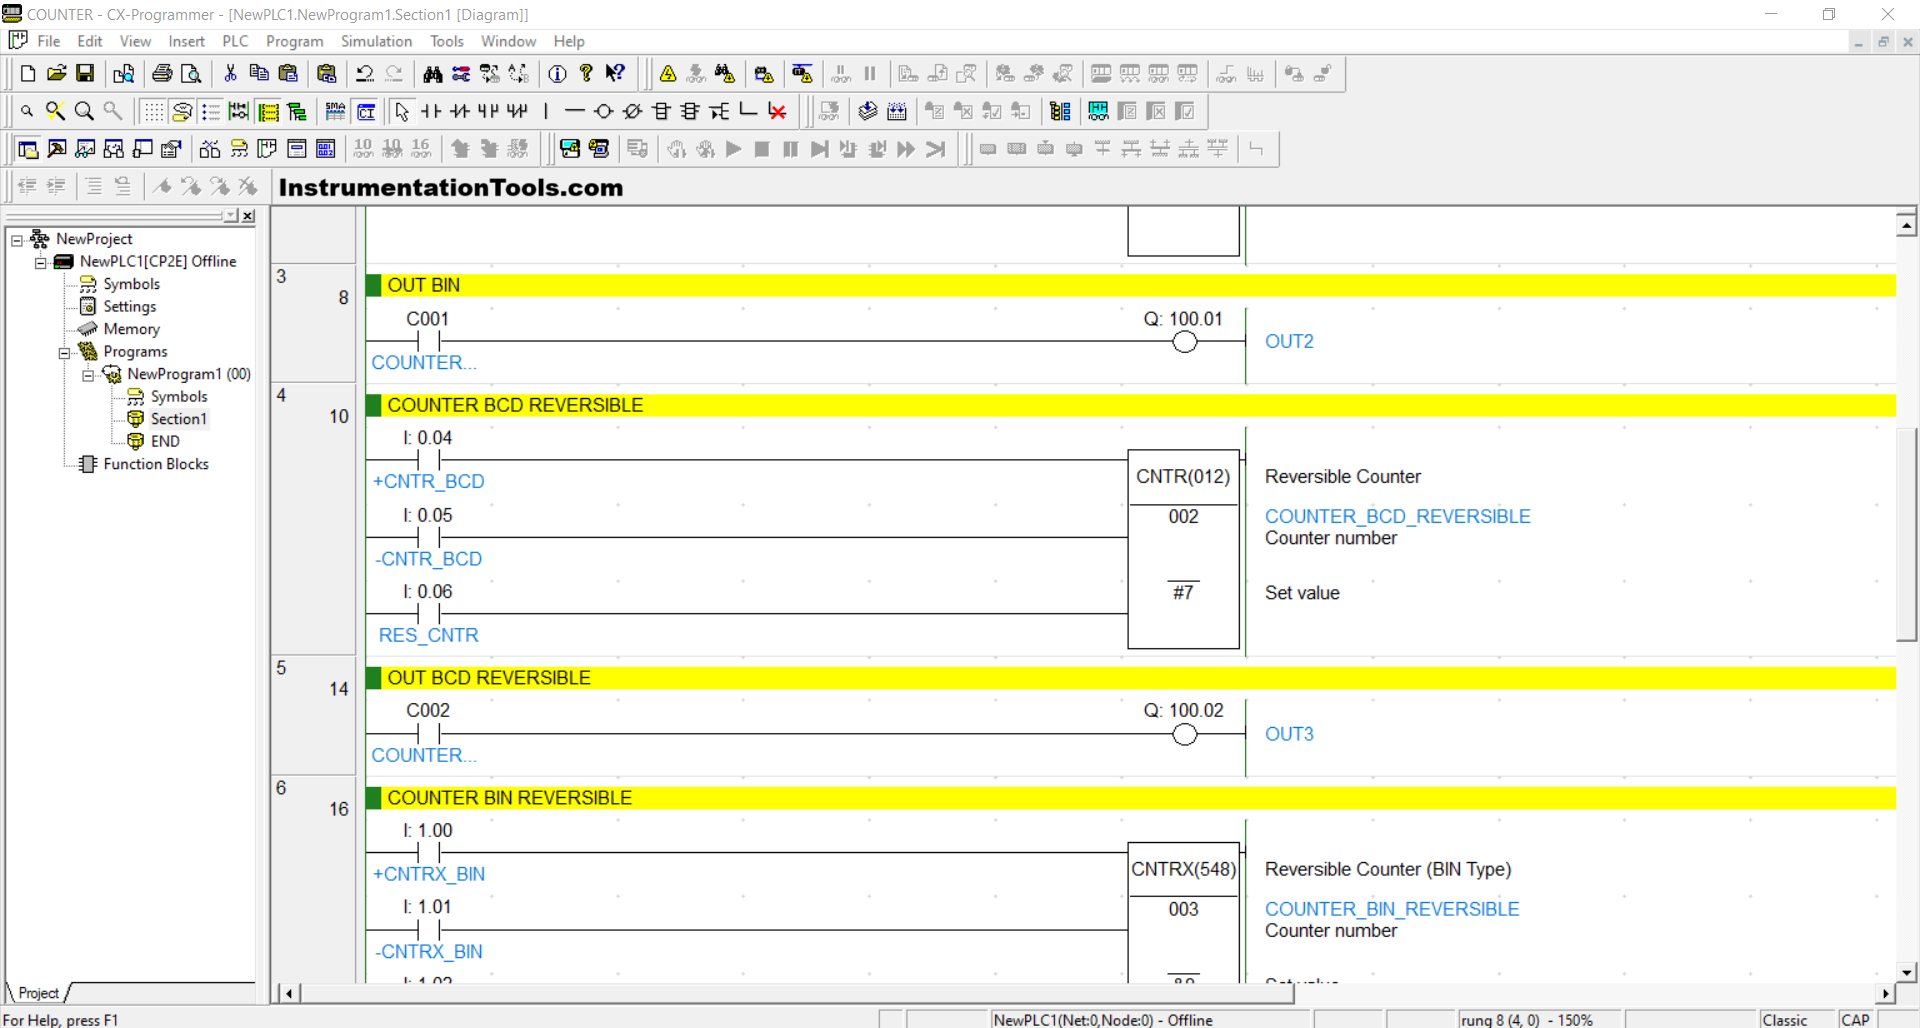The height and width of the screenshot is (1028, 1920).
Task: Collapse the NewPLC1[CP2E] Offline node
Action: [41, 262]
